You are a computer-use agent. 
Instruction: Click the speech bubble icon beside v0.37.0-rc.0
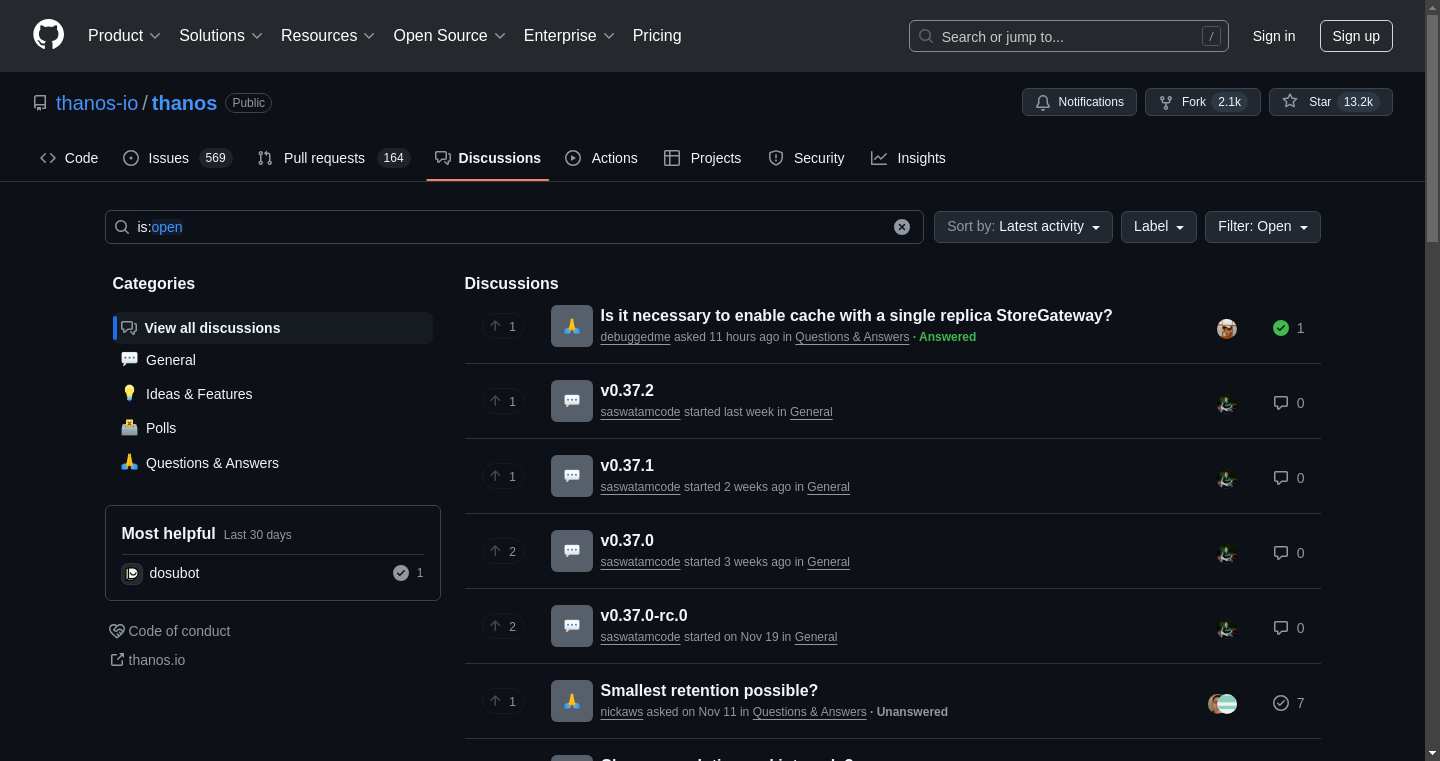pos(572,626)
